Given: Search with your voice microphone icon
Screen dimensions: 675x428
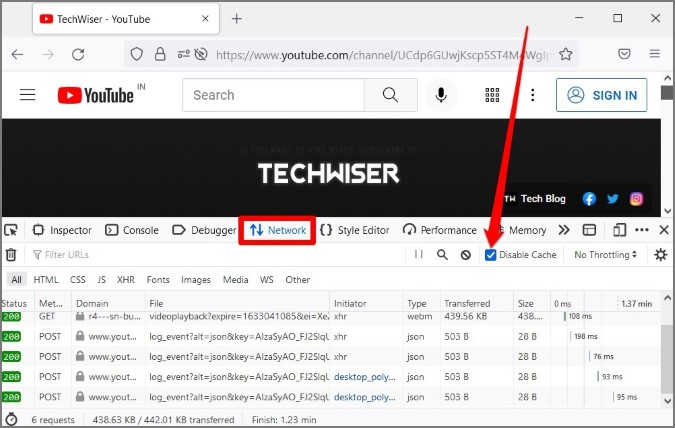Looking at the screenshot, I should click(x=441, y=95).
